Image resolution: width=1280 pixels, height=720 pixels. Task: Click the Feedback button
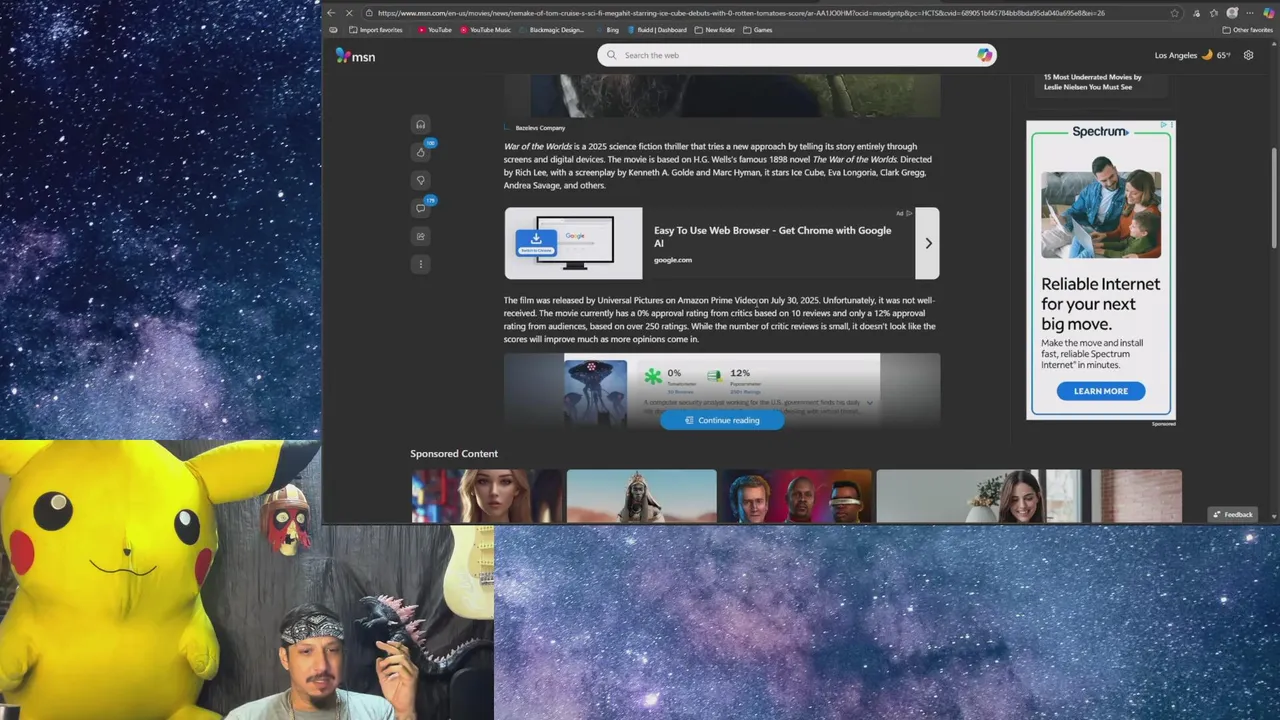pos(1232,514)
